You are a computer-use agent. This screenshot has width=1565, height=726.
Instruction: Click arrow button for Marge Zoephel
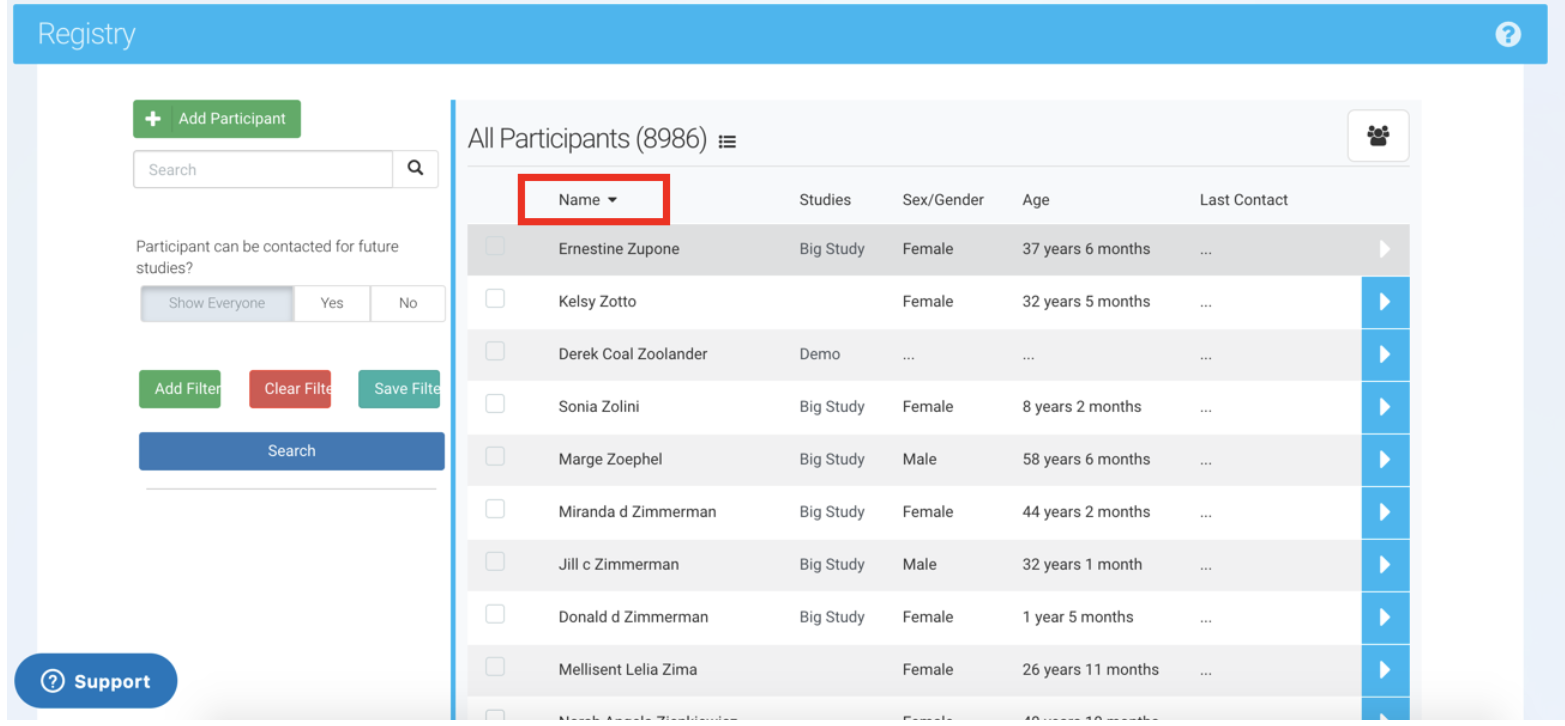(1385, 460)
